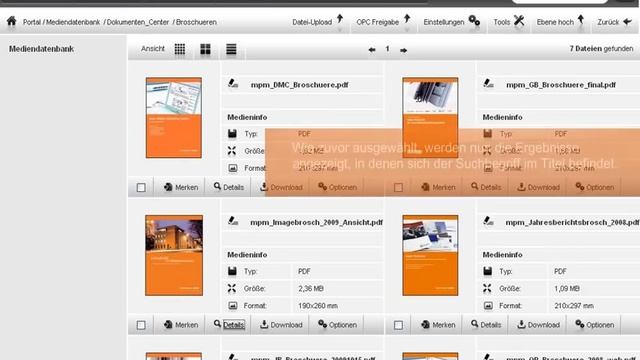Screen dimensions: 640x360
Task: Click the Einstellungen gears icon
Action: click(474, 20)
